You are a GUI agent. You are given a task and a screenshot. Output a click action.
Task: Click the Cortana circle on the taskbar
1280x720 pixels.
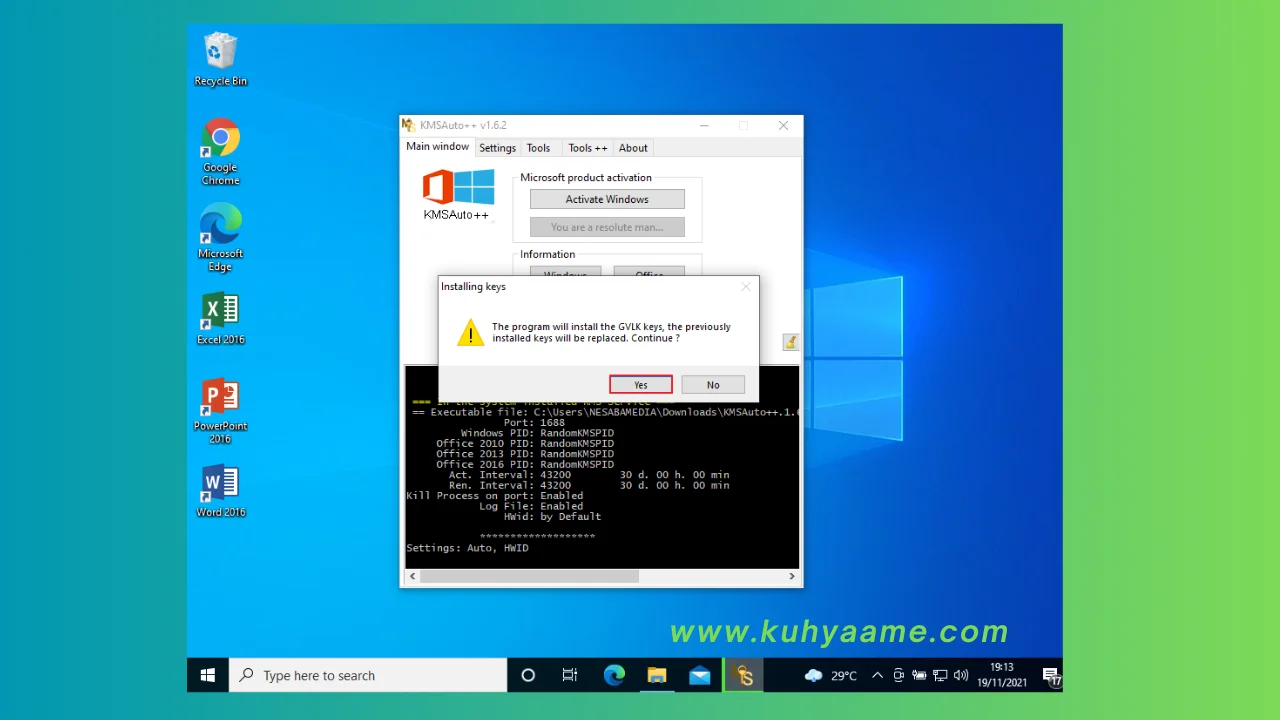click(528, 675)
